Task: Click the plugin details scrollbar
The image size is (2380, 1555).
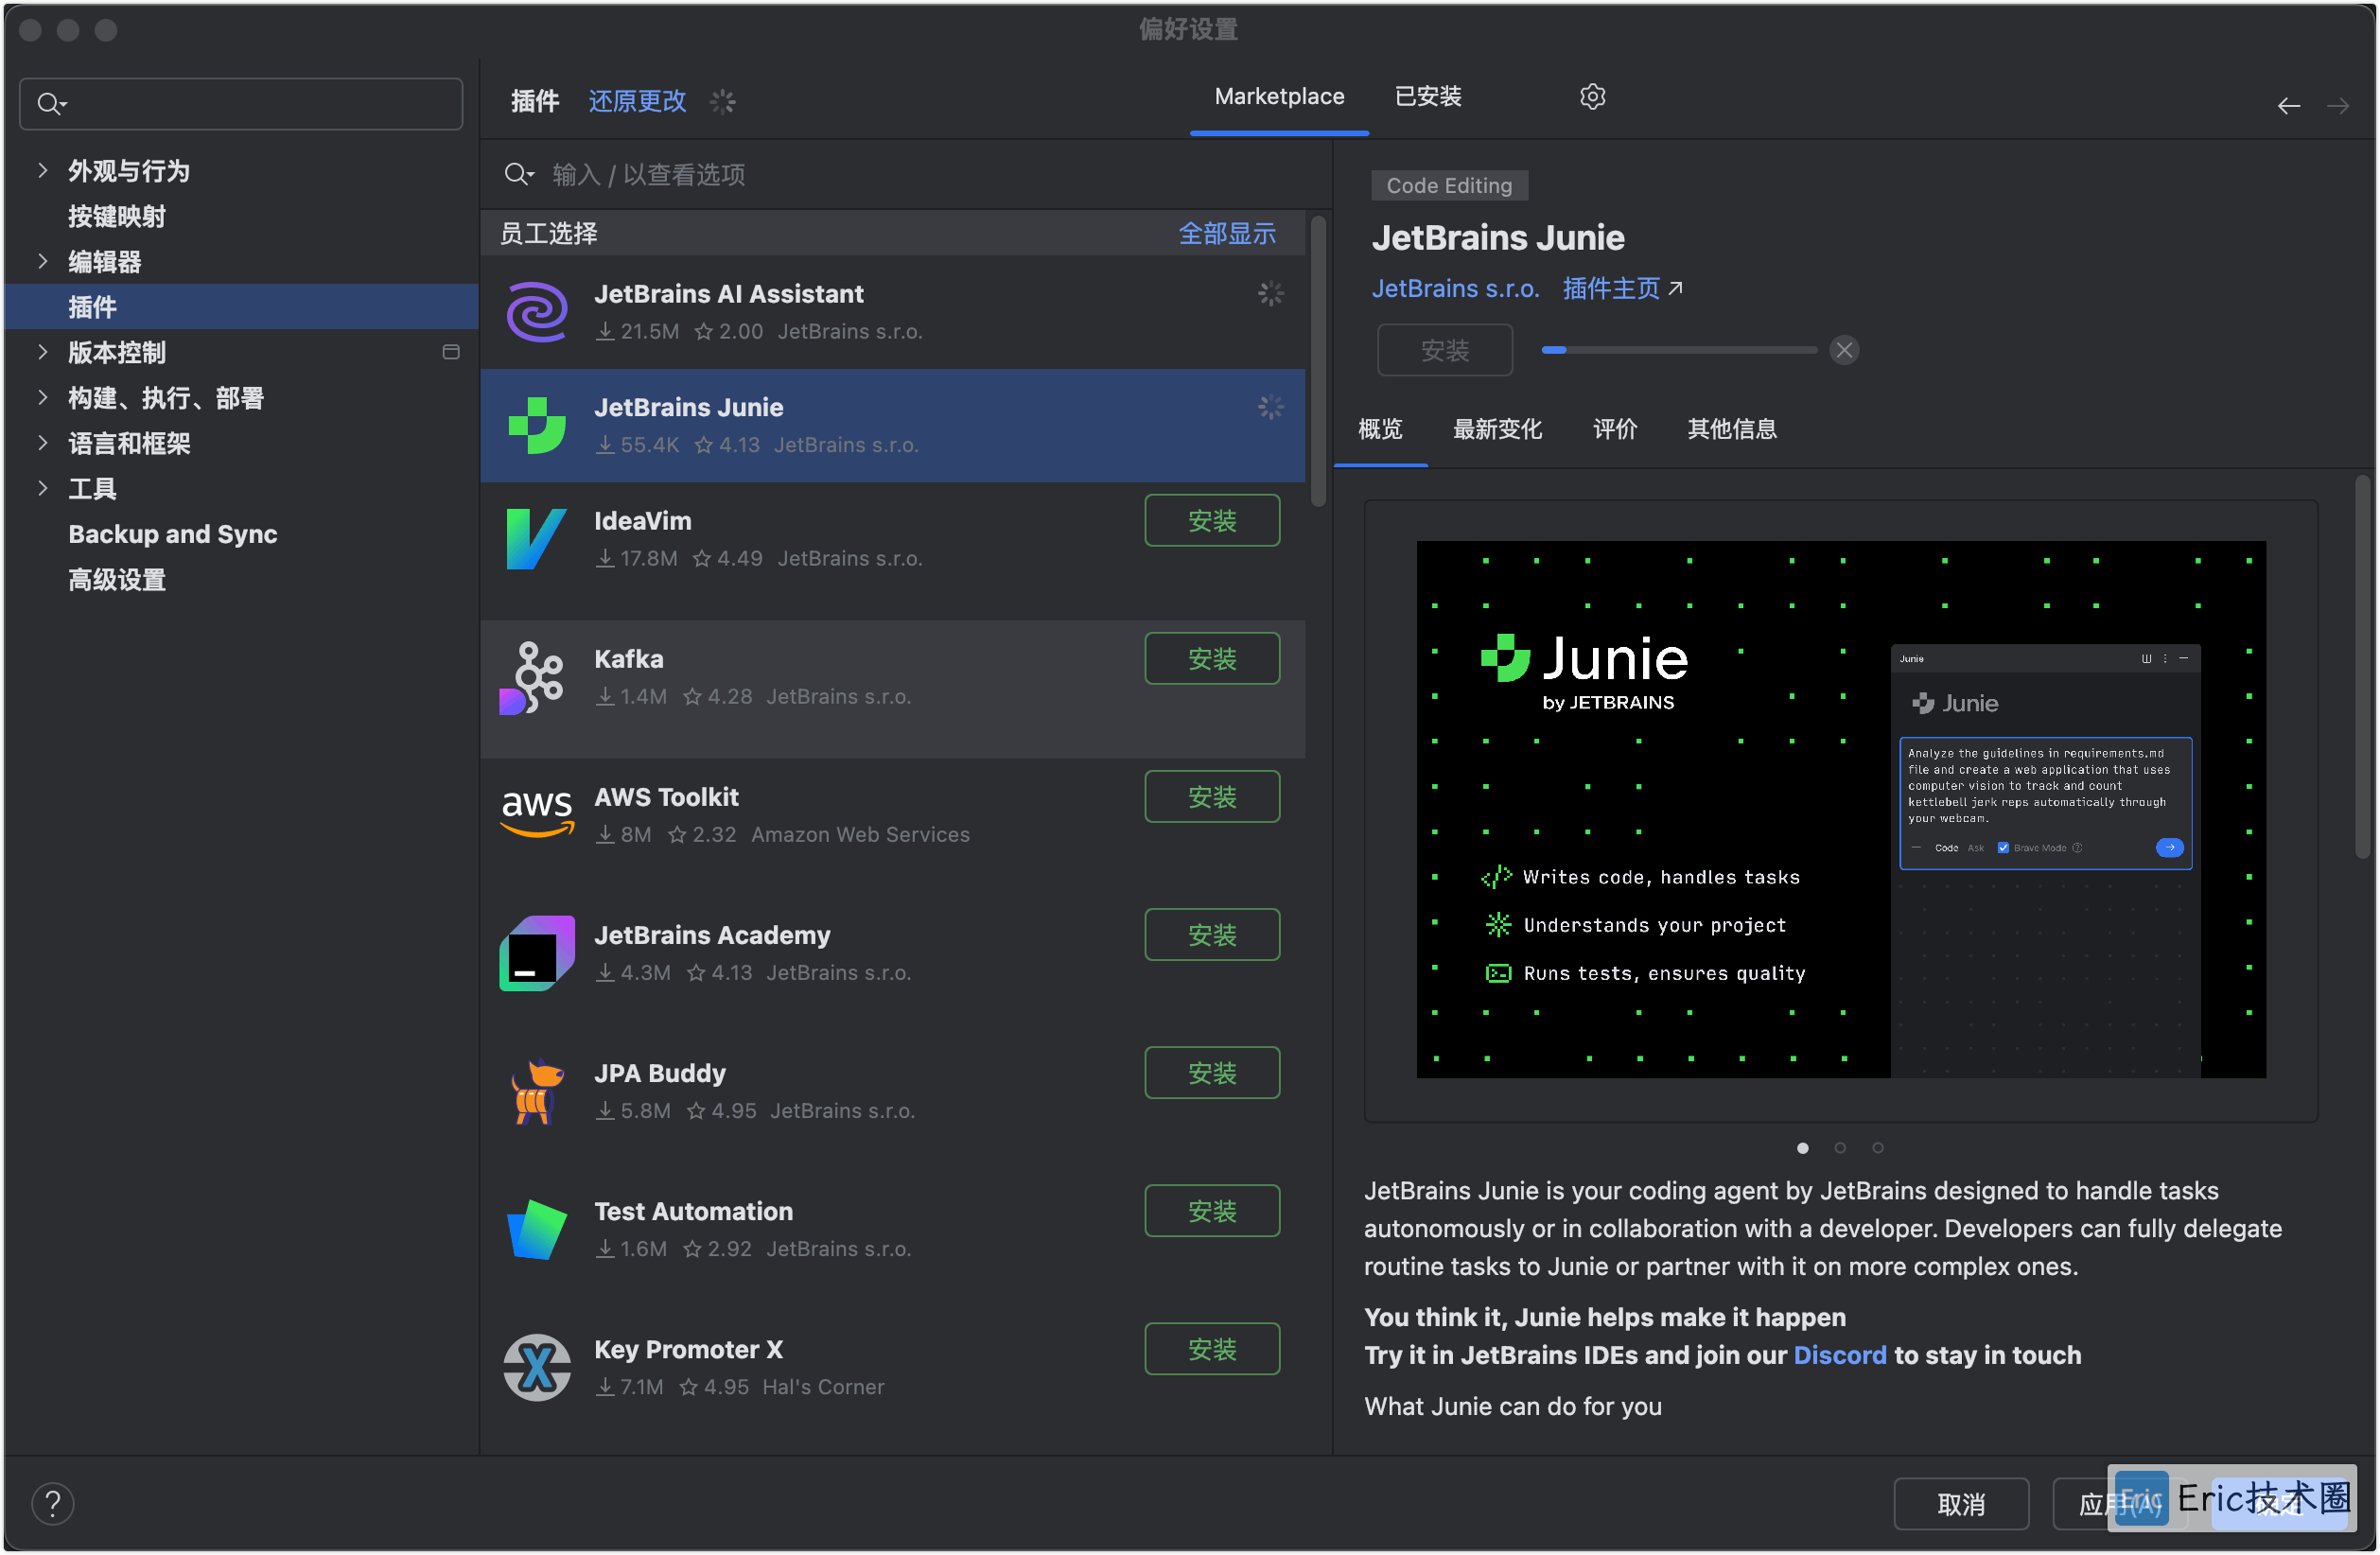Action: click(2363, 667)
